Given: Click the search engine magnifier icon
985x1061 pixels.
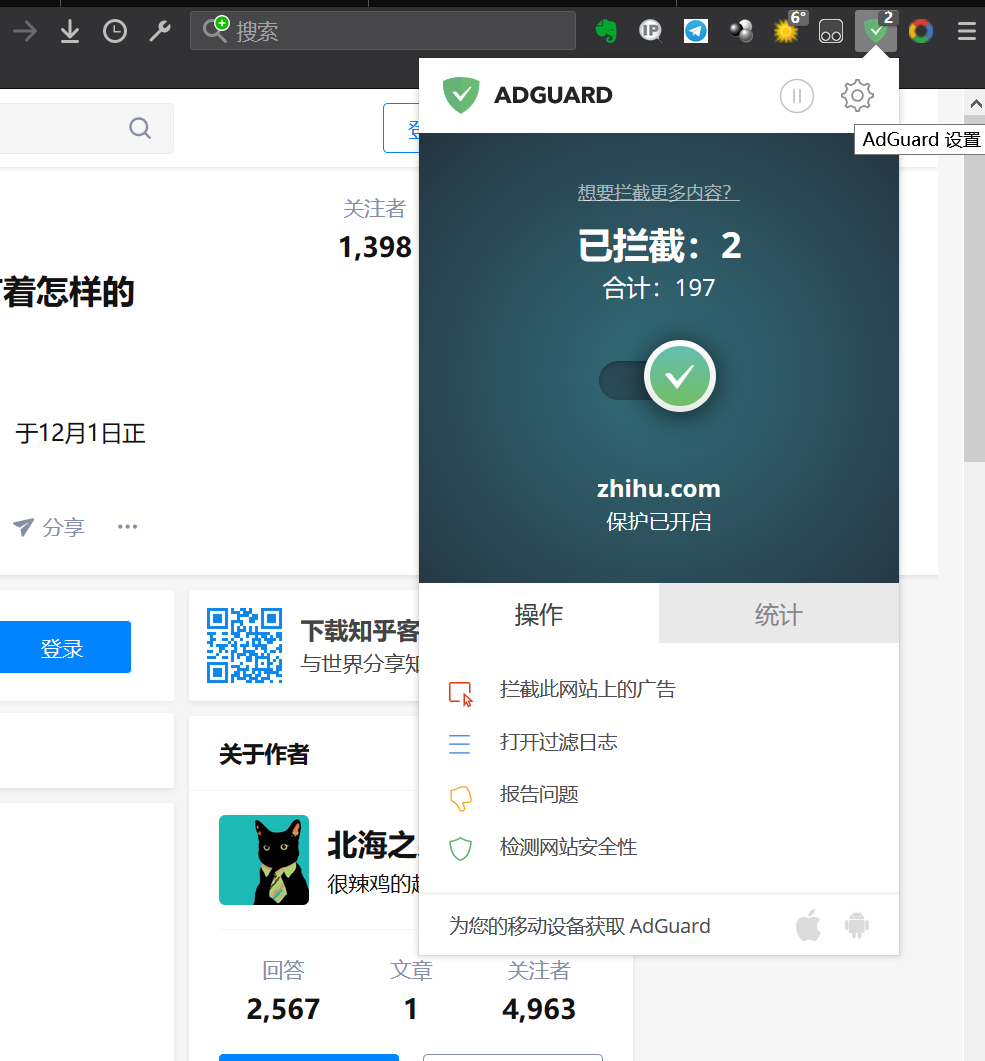Looking at the screenshot, I should [216, 29].
